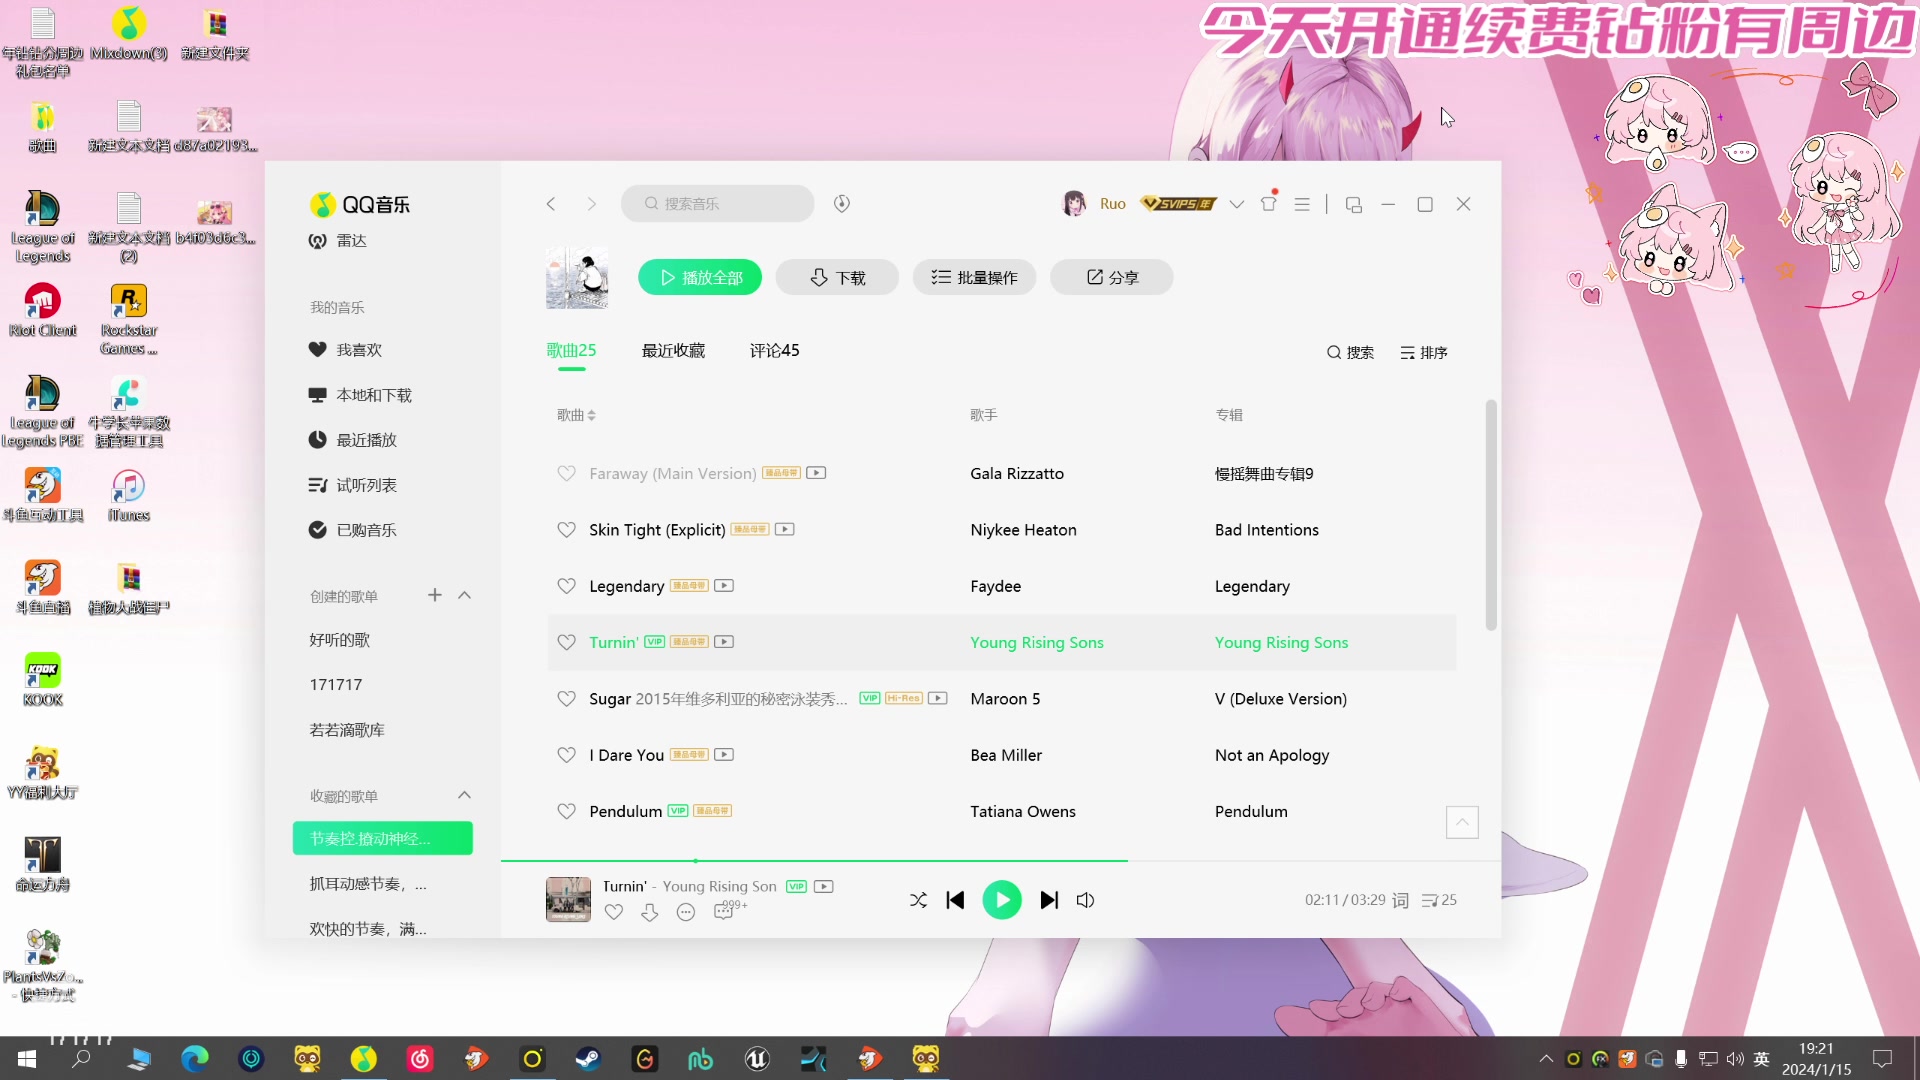Screen dimensions: 1920x1080
Task: Collapse the 创建的歌单 section chevron
Action: point(464,595)
